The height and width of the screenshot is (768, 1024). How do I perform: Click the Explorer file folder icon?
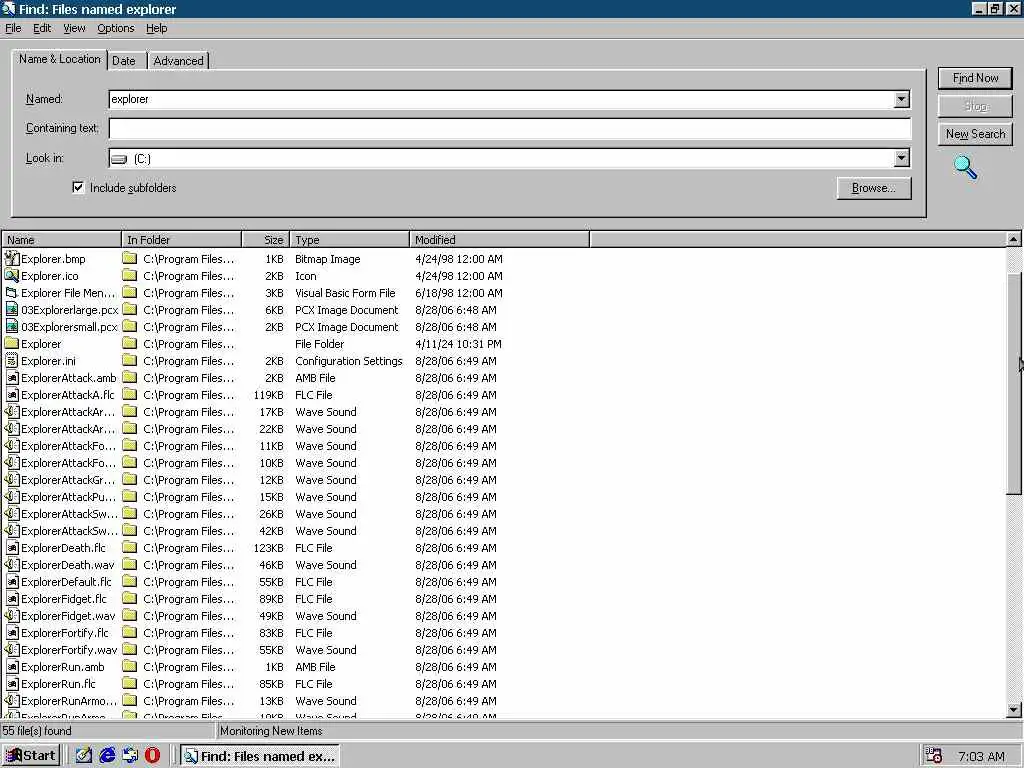coord(12,344)
